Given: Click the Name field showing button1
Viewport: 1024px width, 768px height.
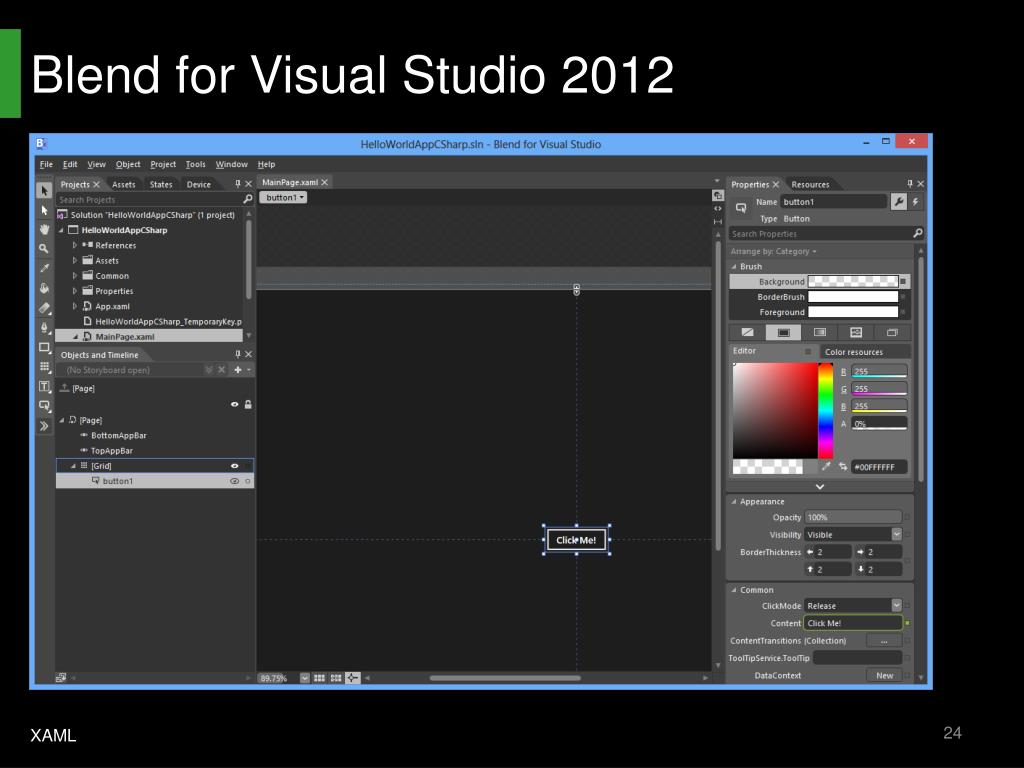Looking at the screenshot, I should coord(834,202).
